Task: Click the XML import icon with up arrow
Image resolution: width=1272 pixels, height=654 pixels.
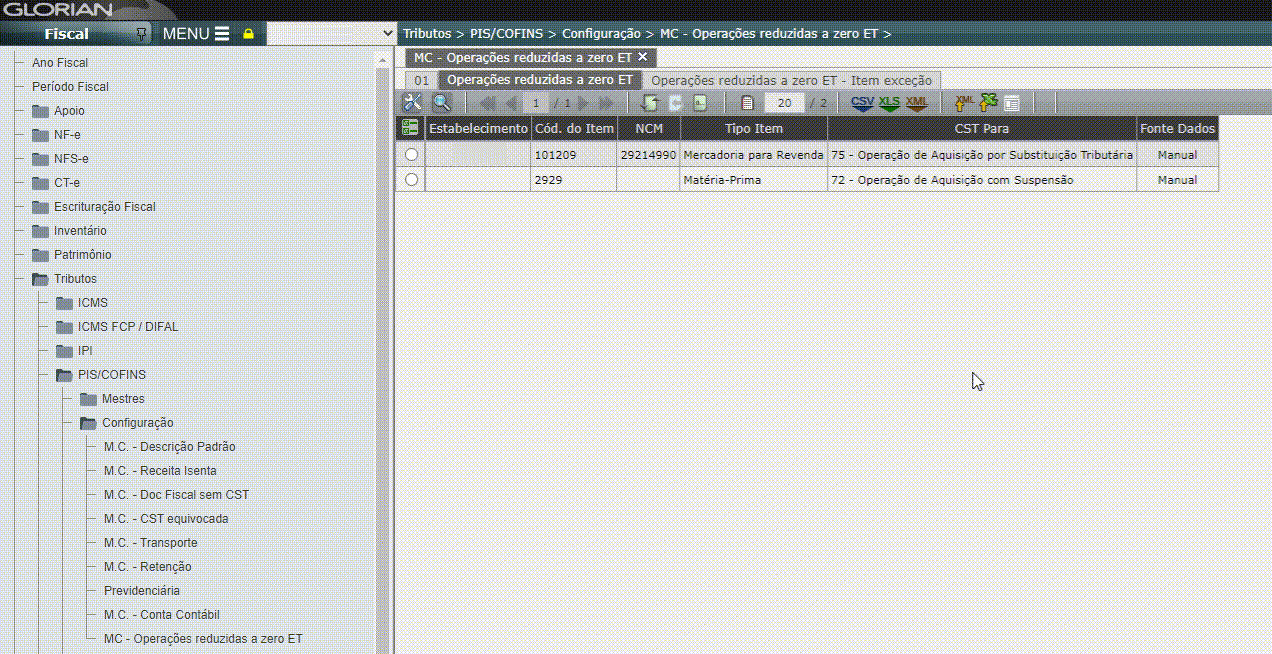Action: click(x=964, y=103)
